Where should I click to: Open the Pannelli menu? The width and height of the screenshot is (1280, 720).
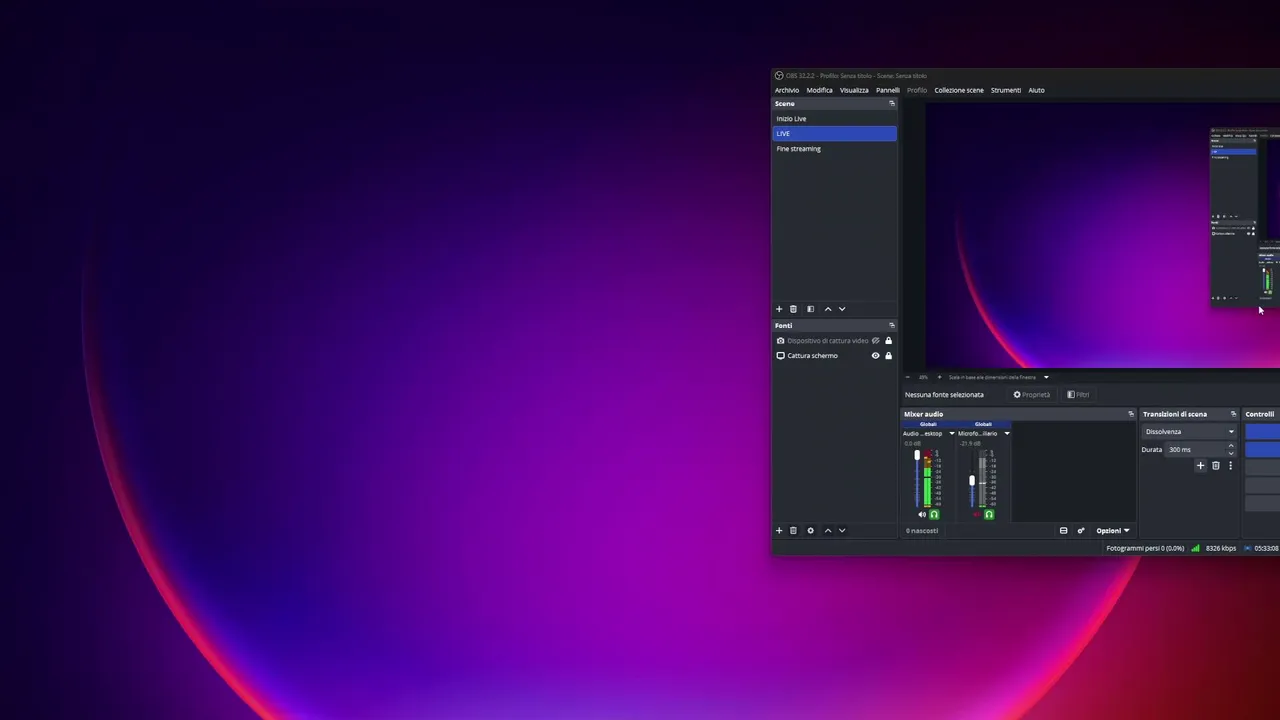[888, 90]
